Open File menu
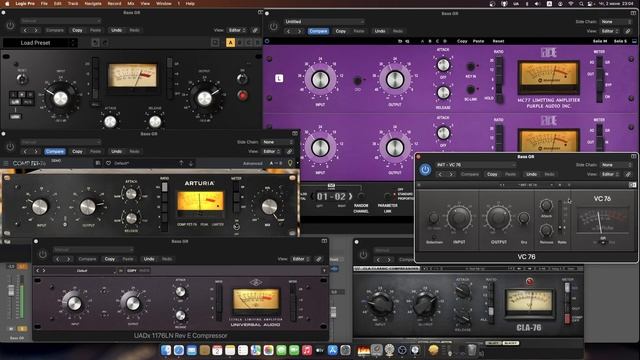Screen dimensions: 640x360 click(44, 4)
